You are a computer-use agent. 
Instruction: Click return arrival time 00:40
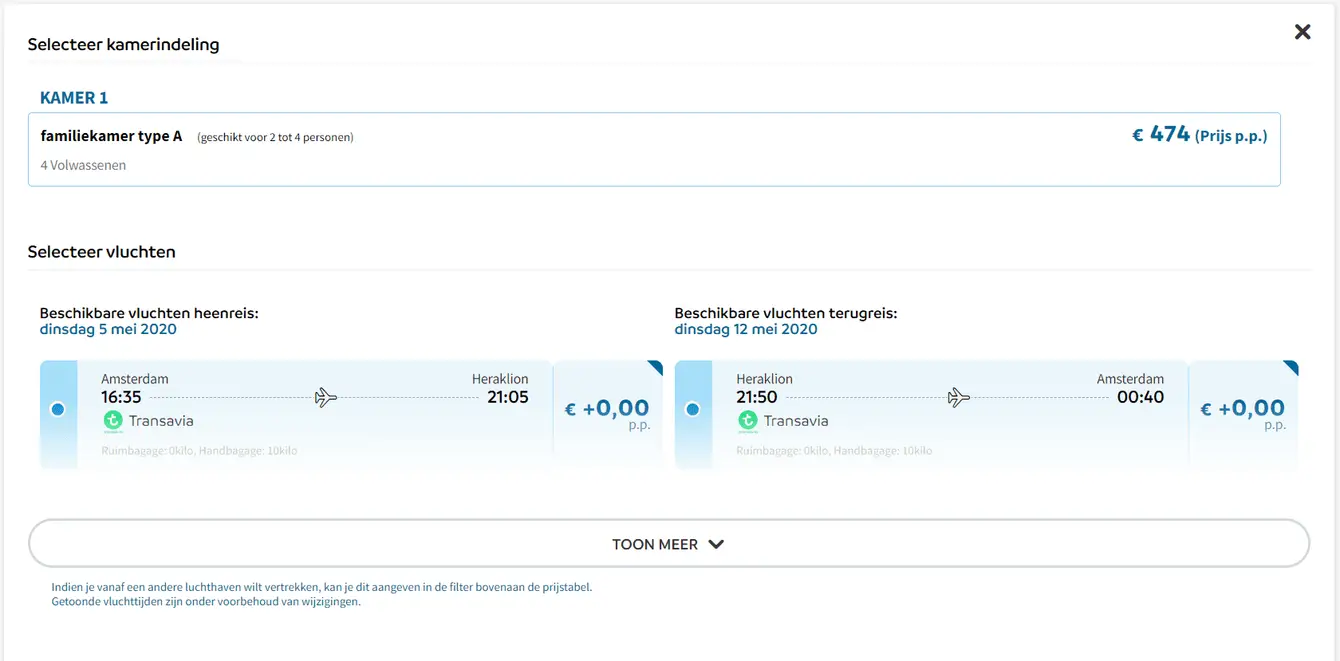1141,397
